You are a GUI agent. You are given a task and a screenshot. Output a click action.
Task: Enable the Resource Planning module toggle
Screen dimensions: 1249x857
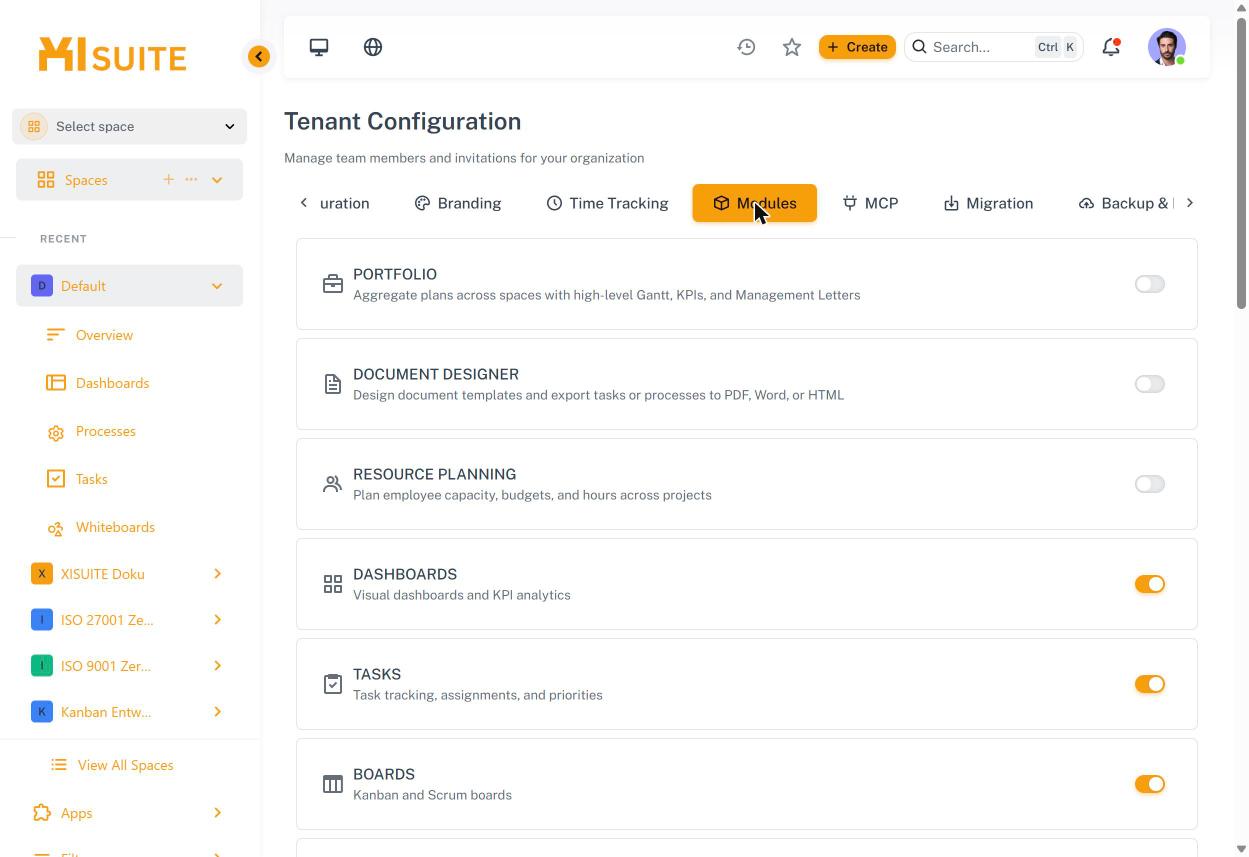tap(1150, 484)
